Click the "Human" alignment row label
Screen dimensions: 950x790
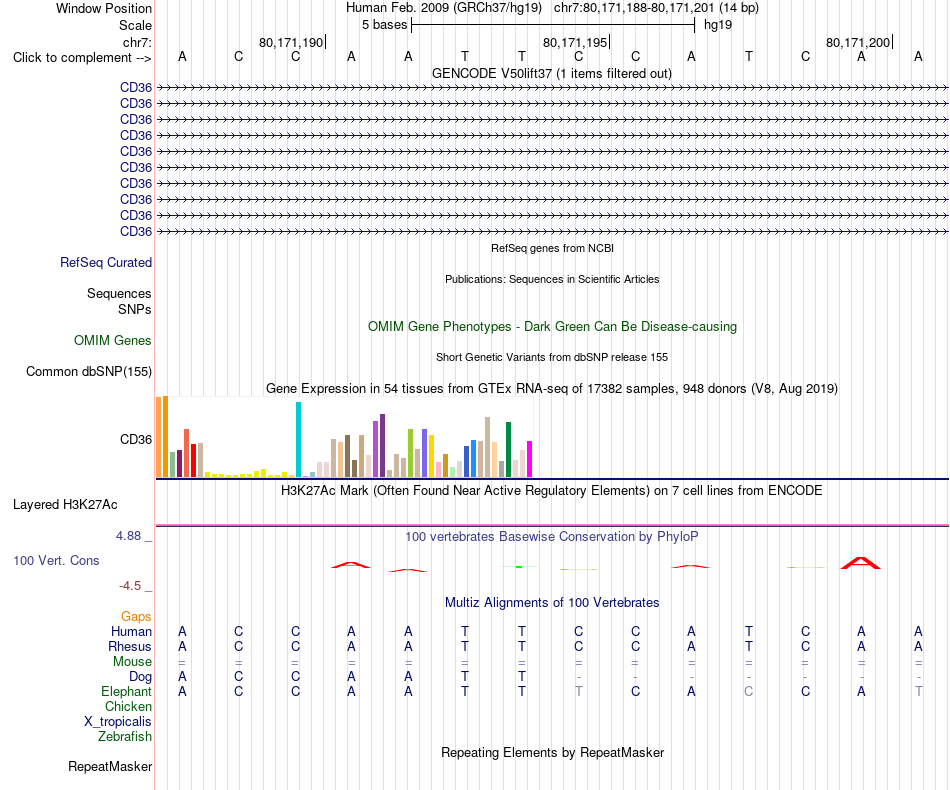click(x=131, y=631)
